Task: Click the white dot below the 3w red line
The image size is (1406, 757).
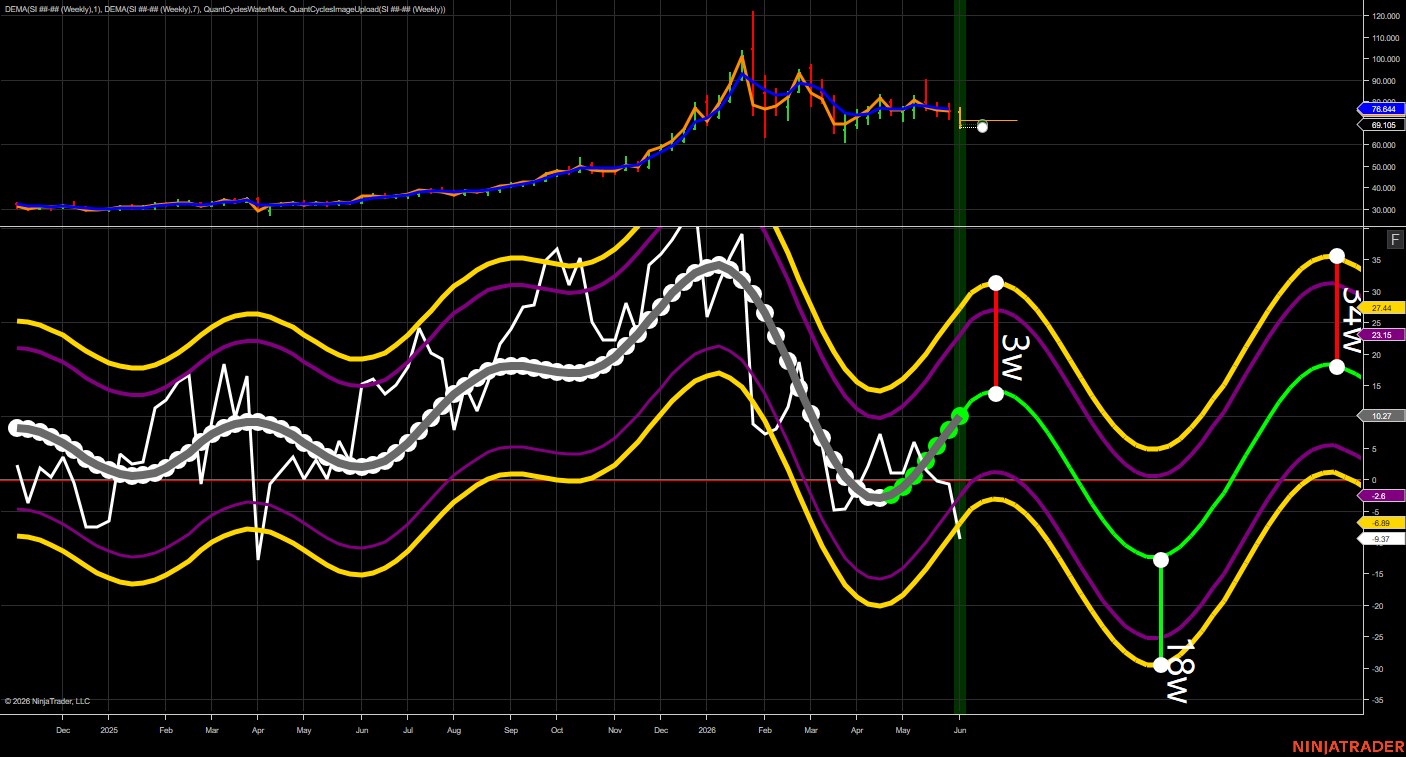Action: [996, 394]
